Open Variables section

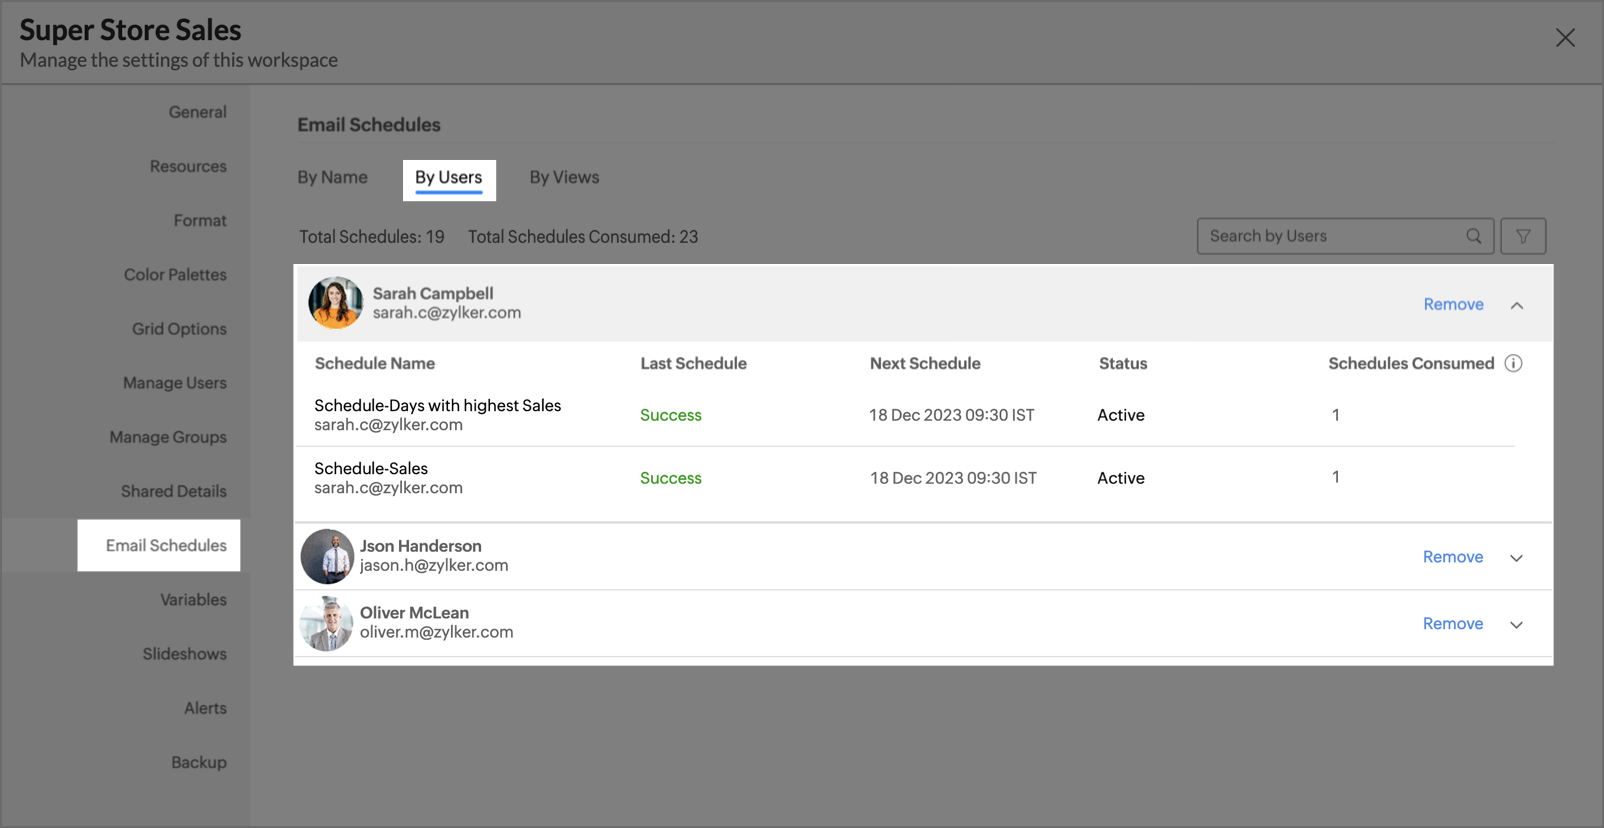(193, 599)
